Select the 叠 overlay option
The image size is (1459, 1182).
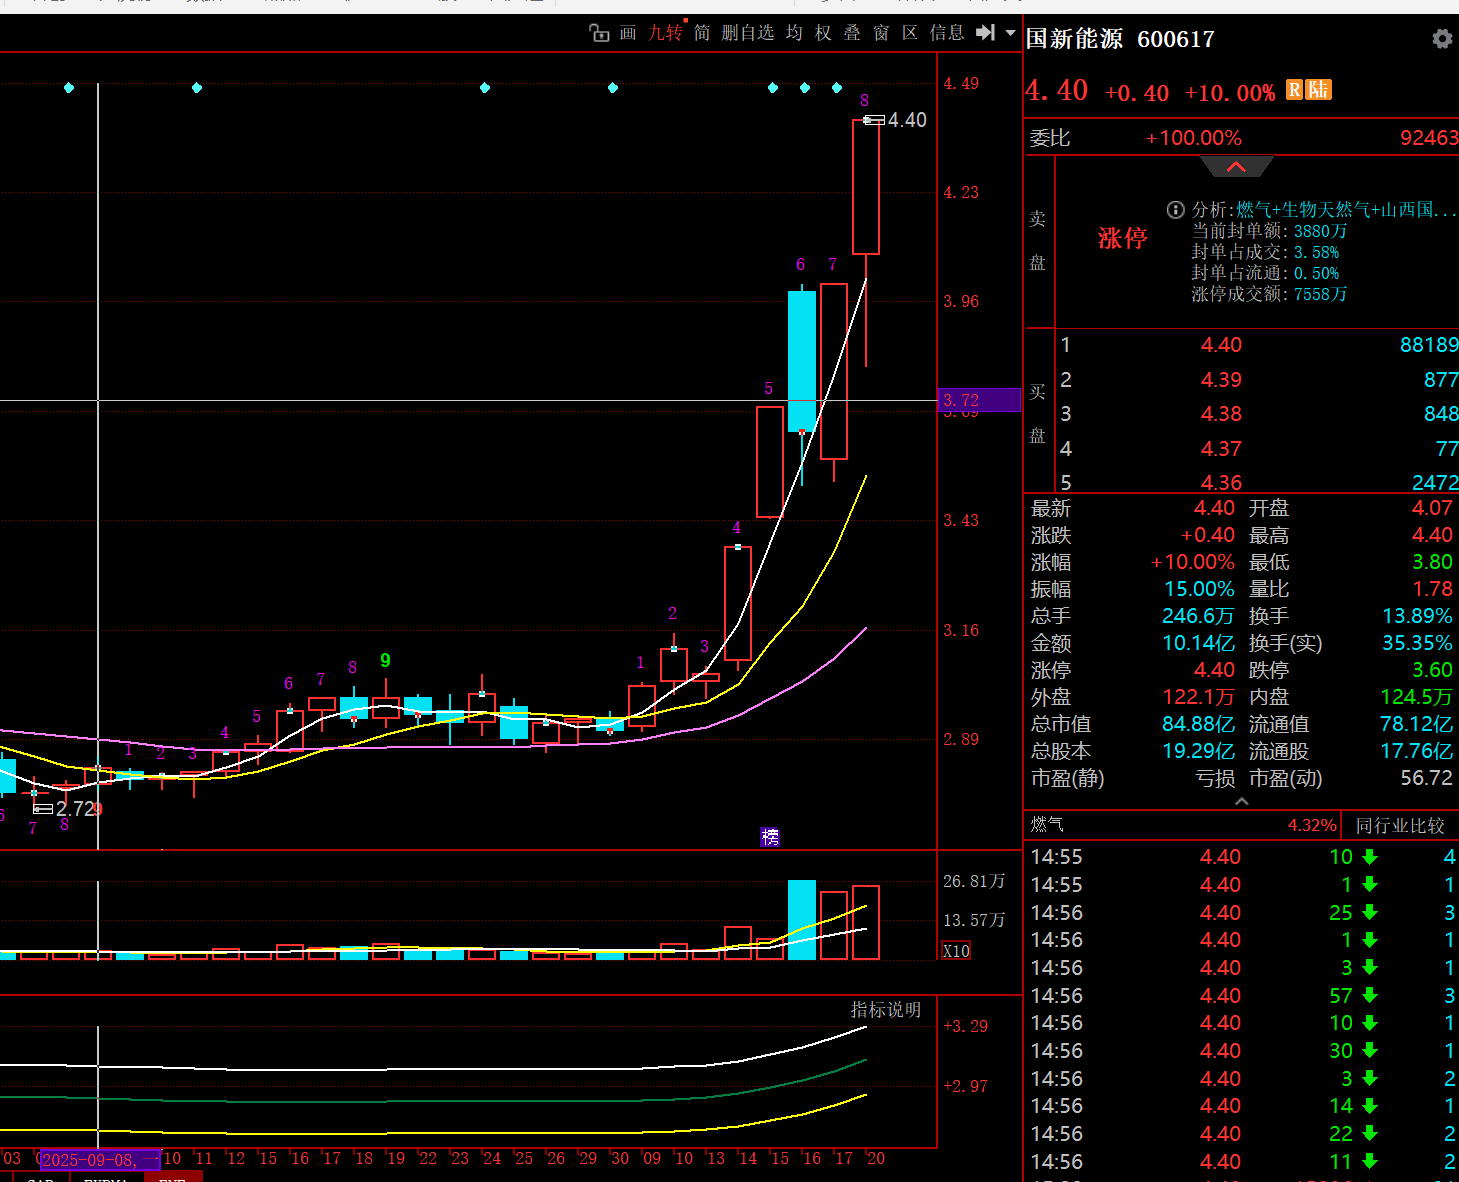[852, 33]
